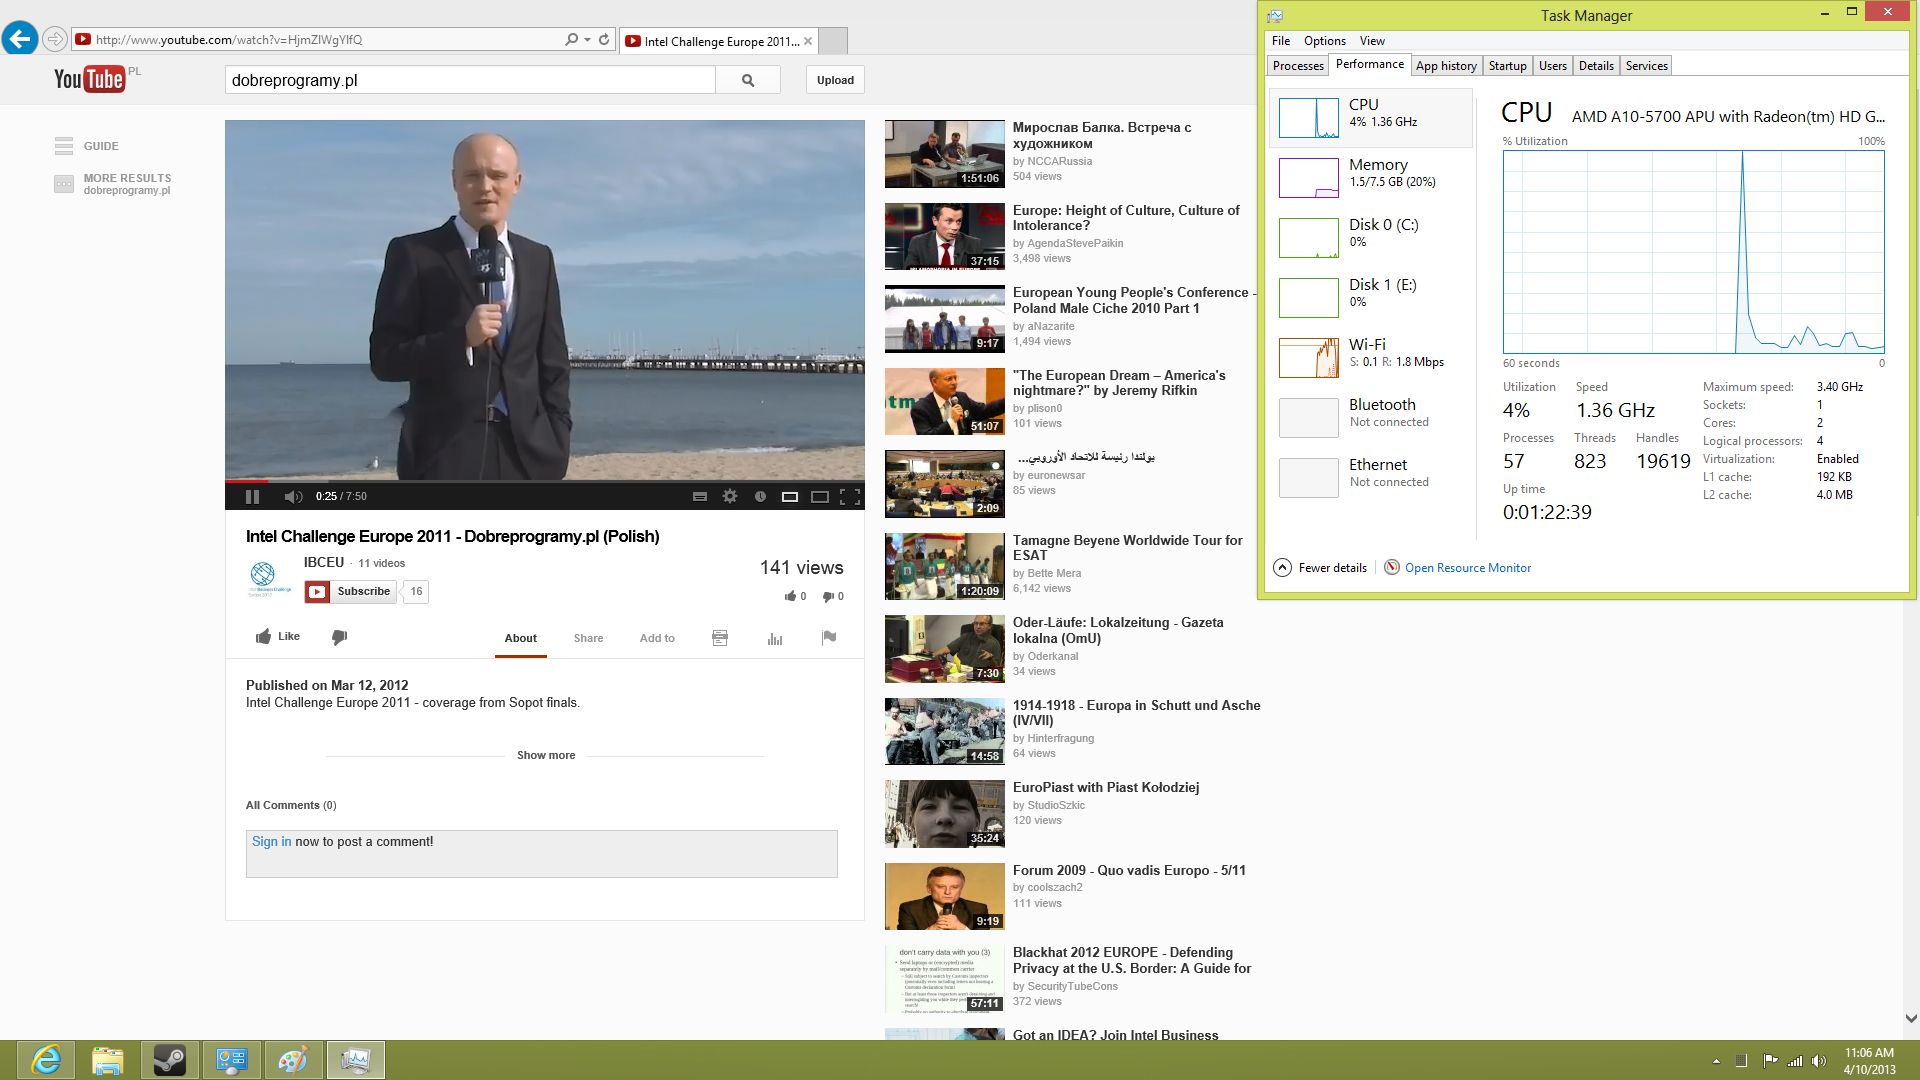The height and width of the screenshot is (1080, 1920).
Task: Close the Intel Challenge Europe tab
Action: coord(808,41)
